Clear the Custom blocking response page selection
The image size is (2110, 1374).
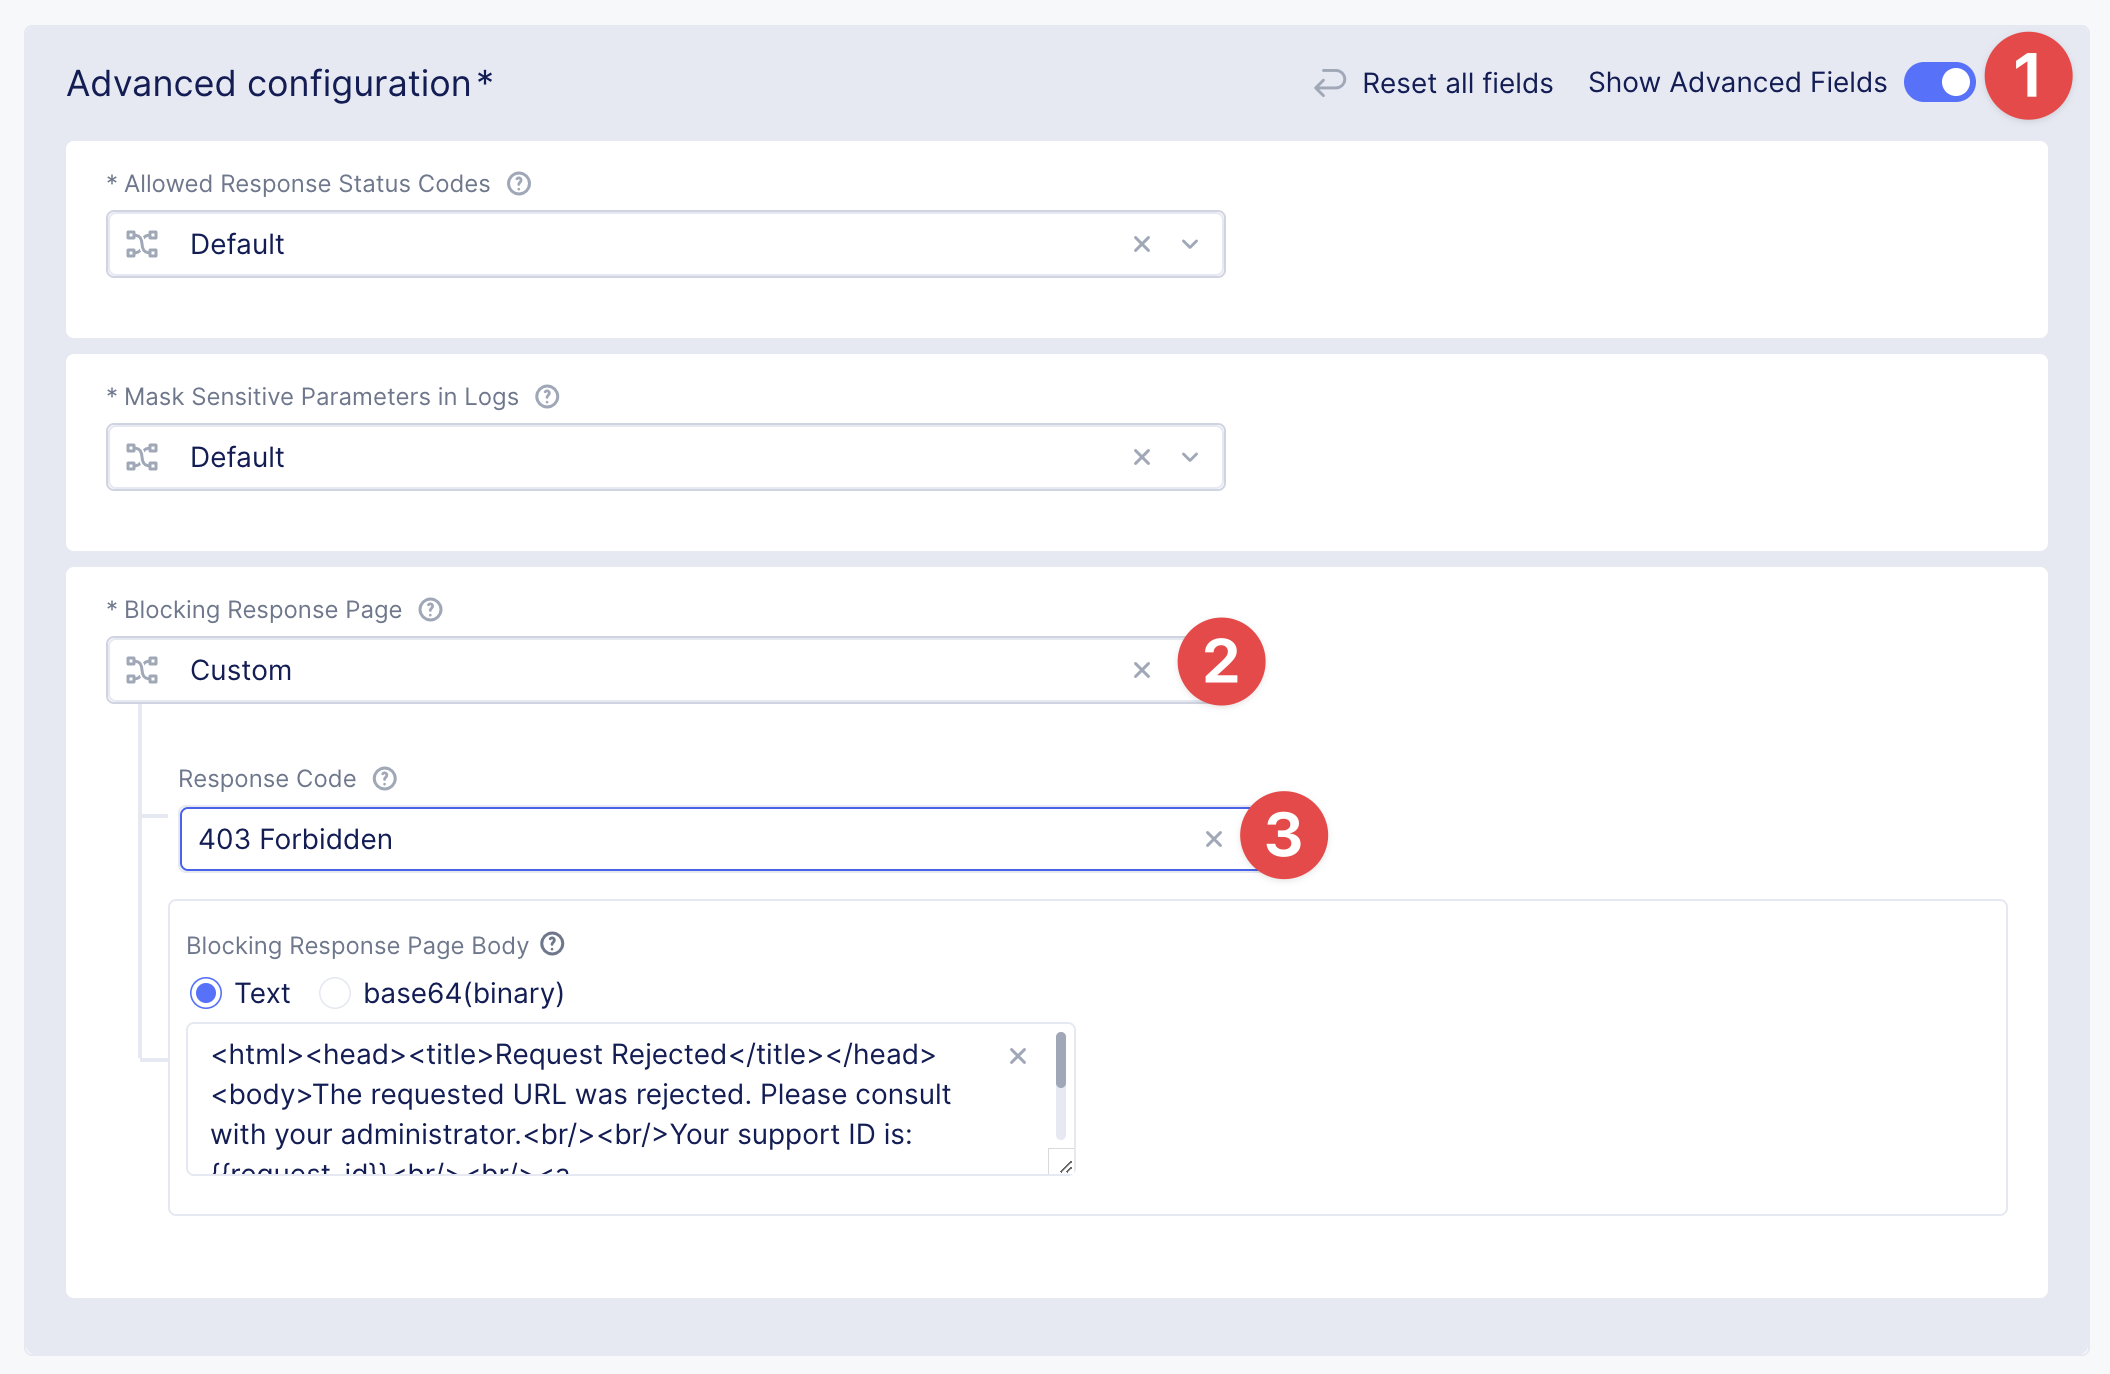coord(1141,670)
